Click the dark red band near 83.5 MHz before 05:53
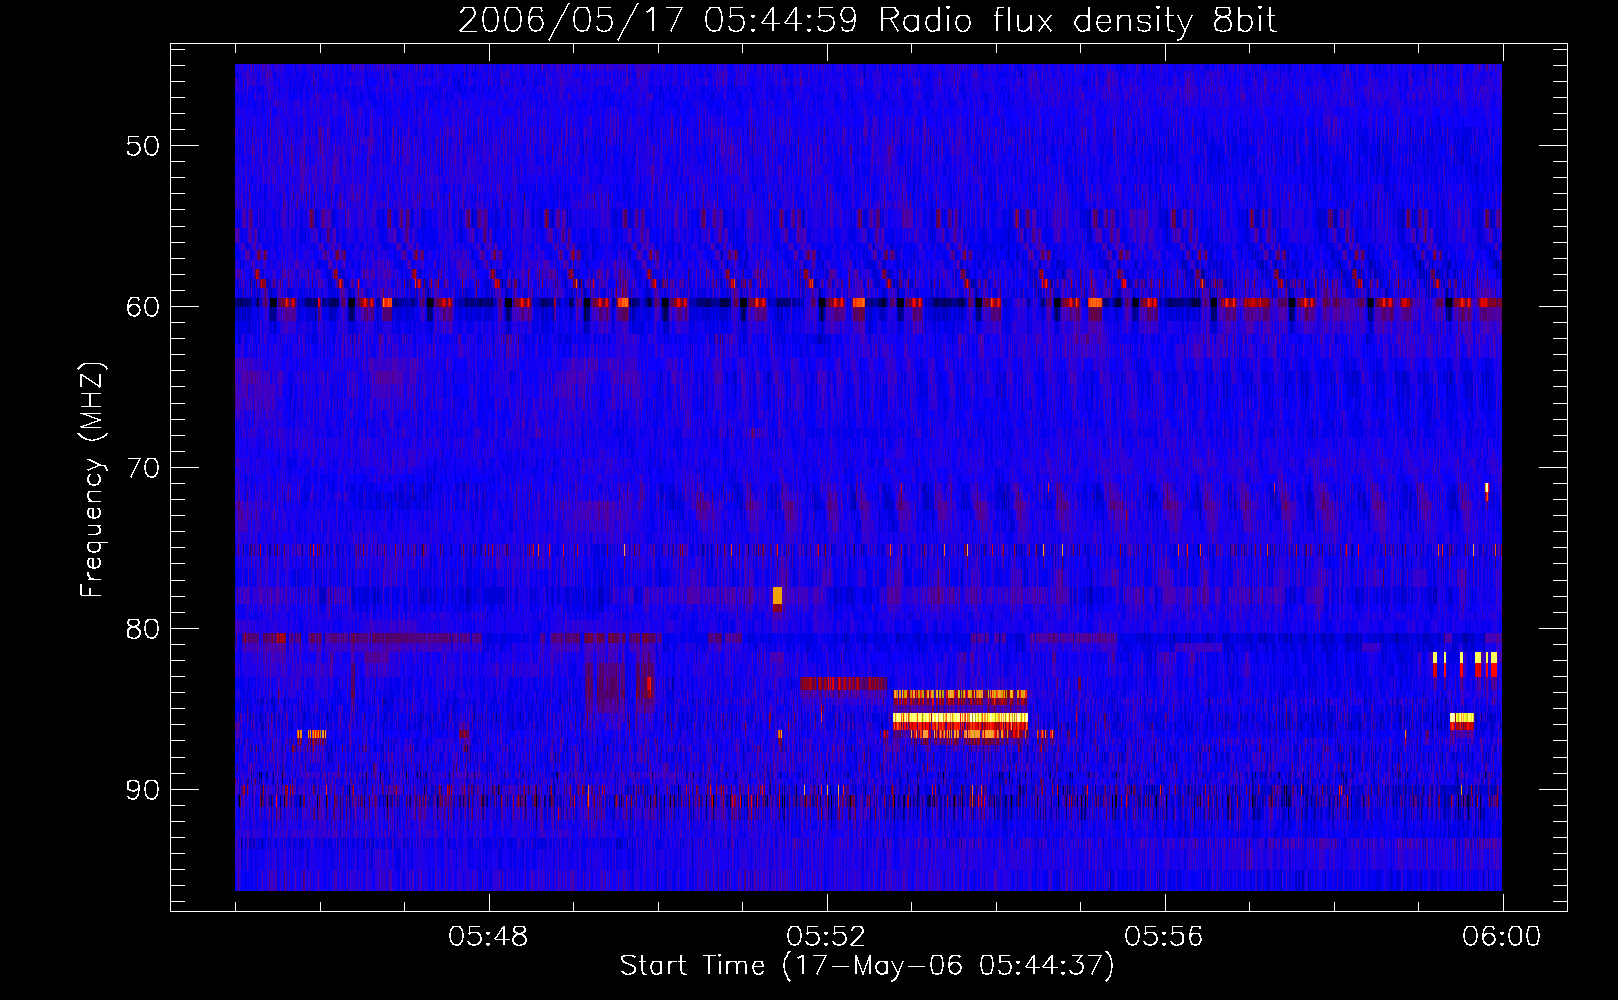Viewport: 1618px width, 1000px height. point(843,684)
